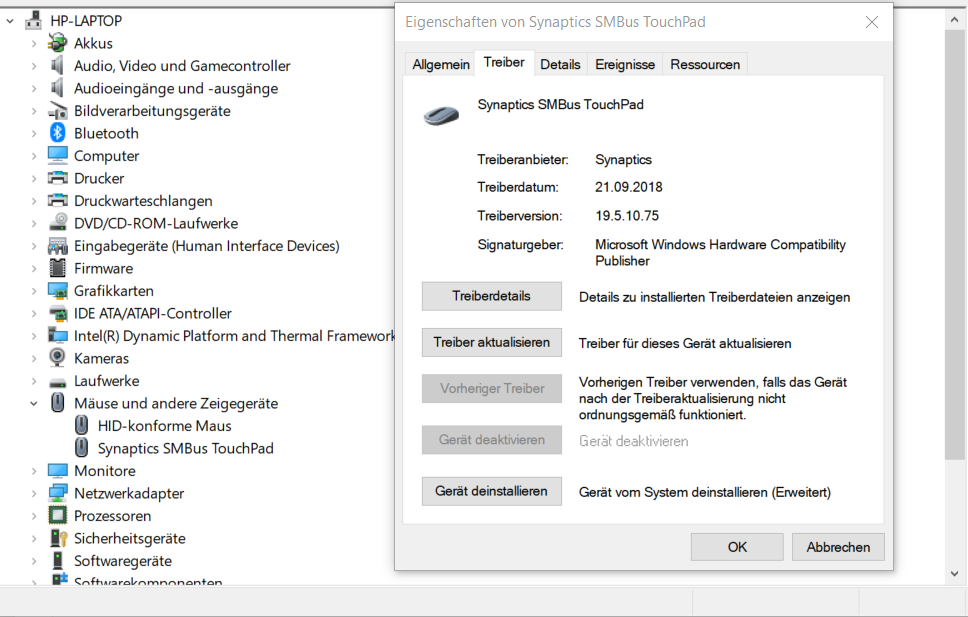Select the Sicherheitsgeräte tree row
Image resolution: width=968 pixels, height=617 pixels.
(x=130, y=539)
